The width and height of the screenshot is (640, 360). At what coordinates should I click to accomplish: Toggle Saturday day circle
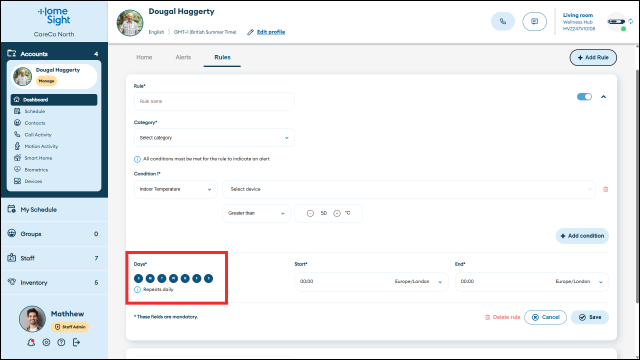(208, 278)
